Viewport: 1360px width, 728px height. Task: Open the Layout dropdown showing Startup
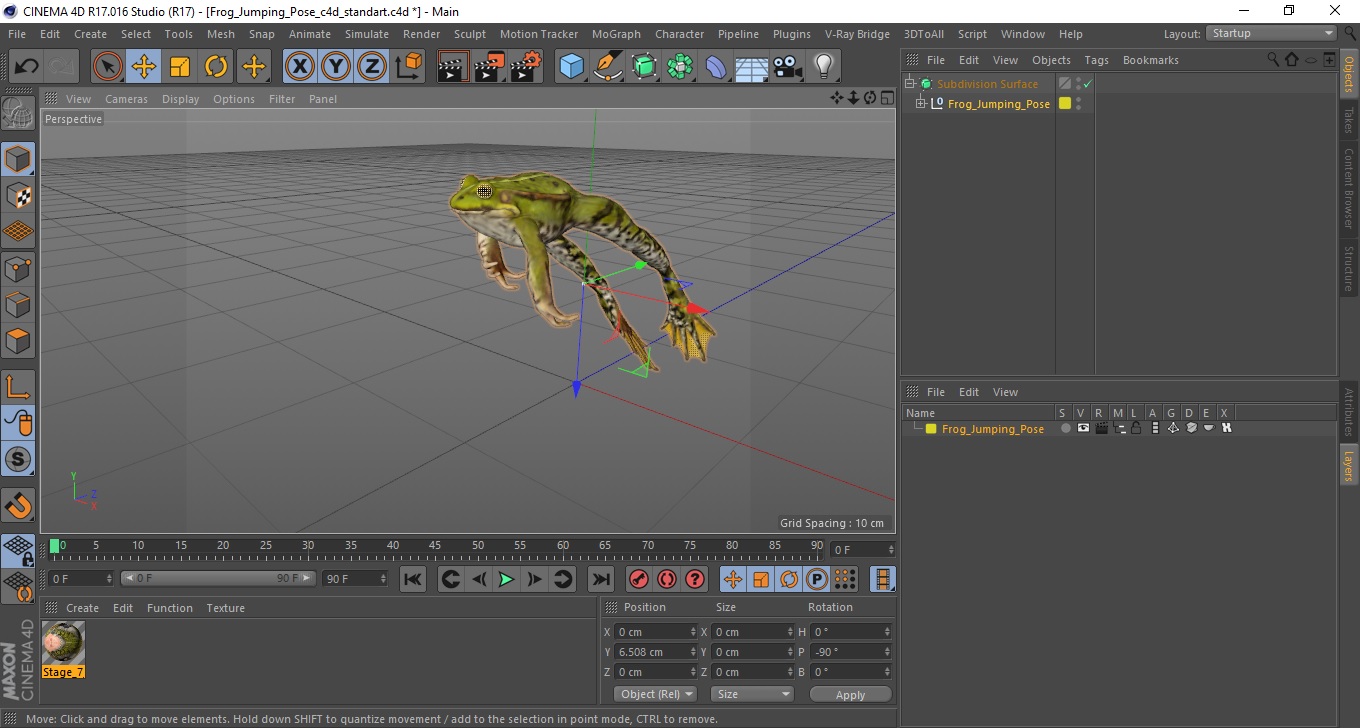1272,33
